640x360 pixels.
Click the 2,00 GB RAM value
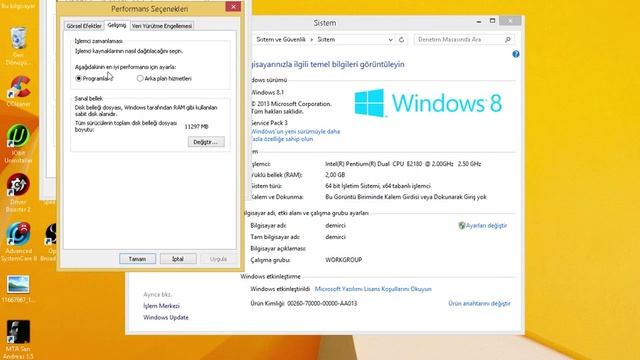coord(335,175)
